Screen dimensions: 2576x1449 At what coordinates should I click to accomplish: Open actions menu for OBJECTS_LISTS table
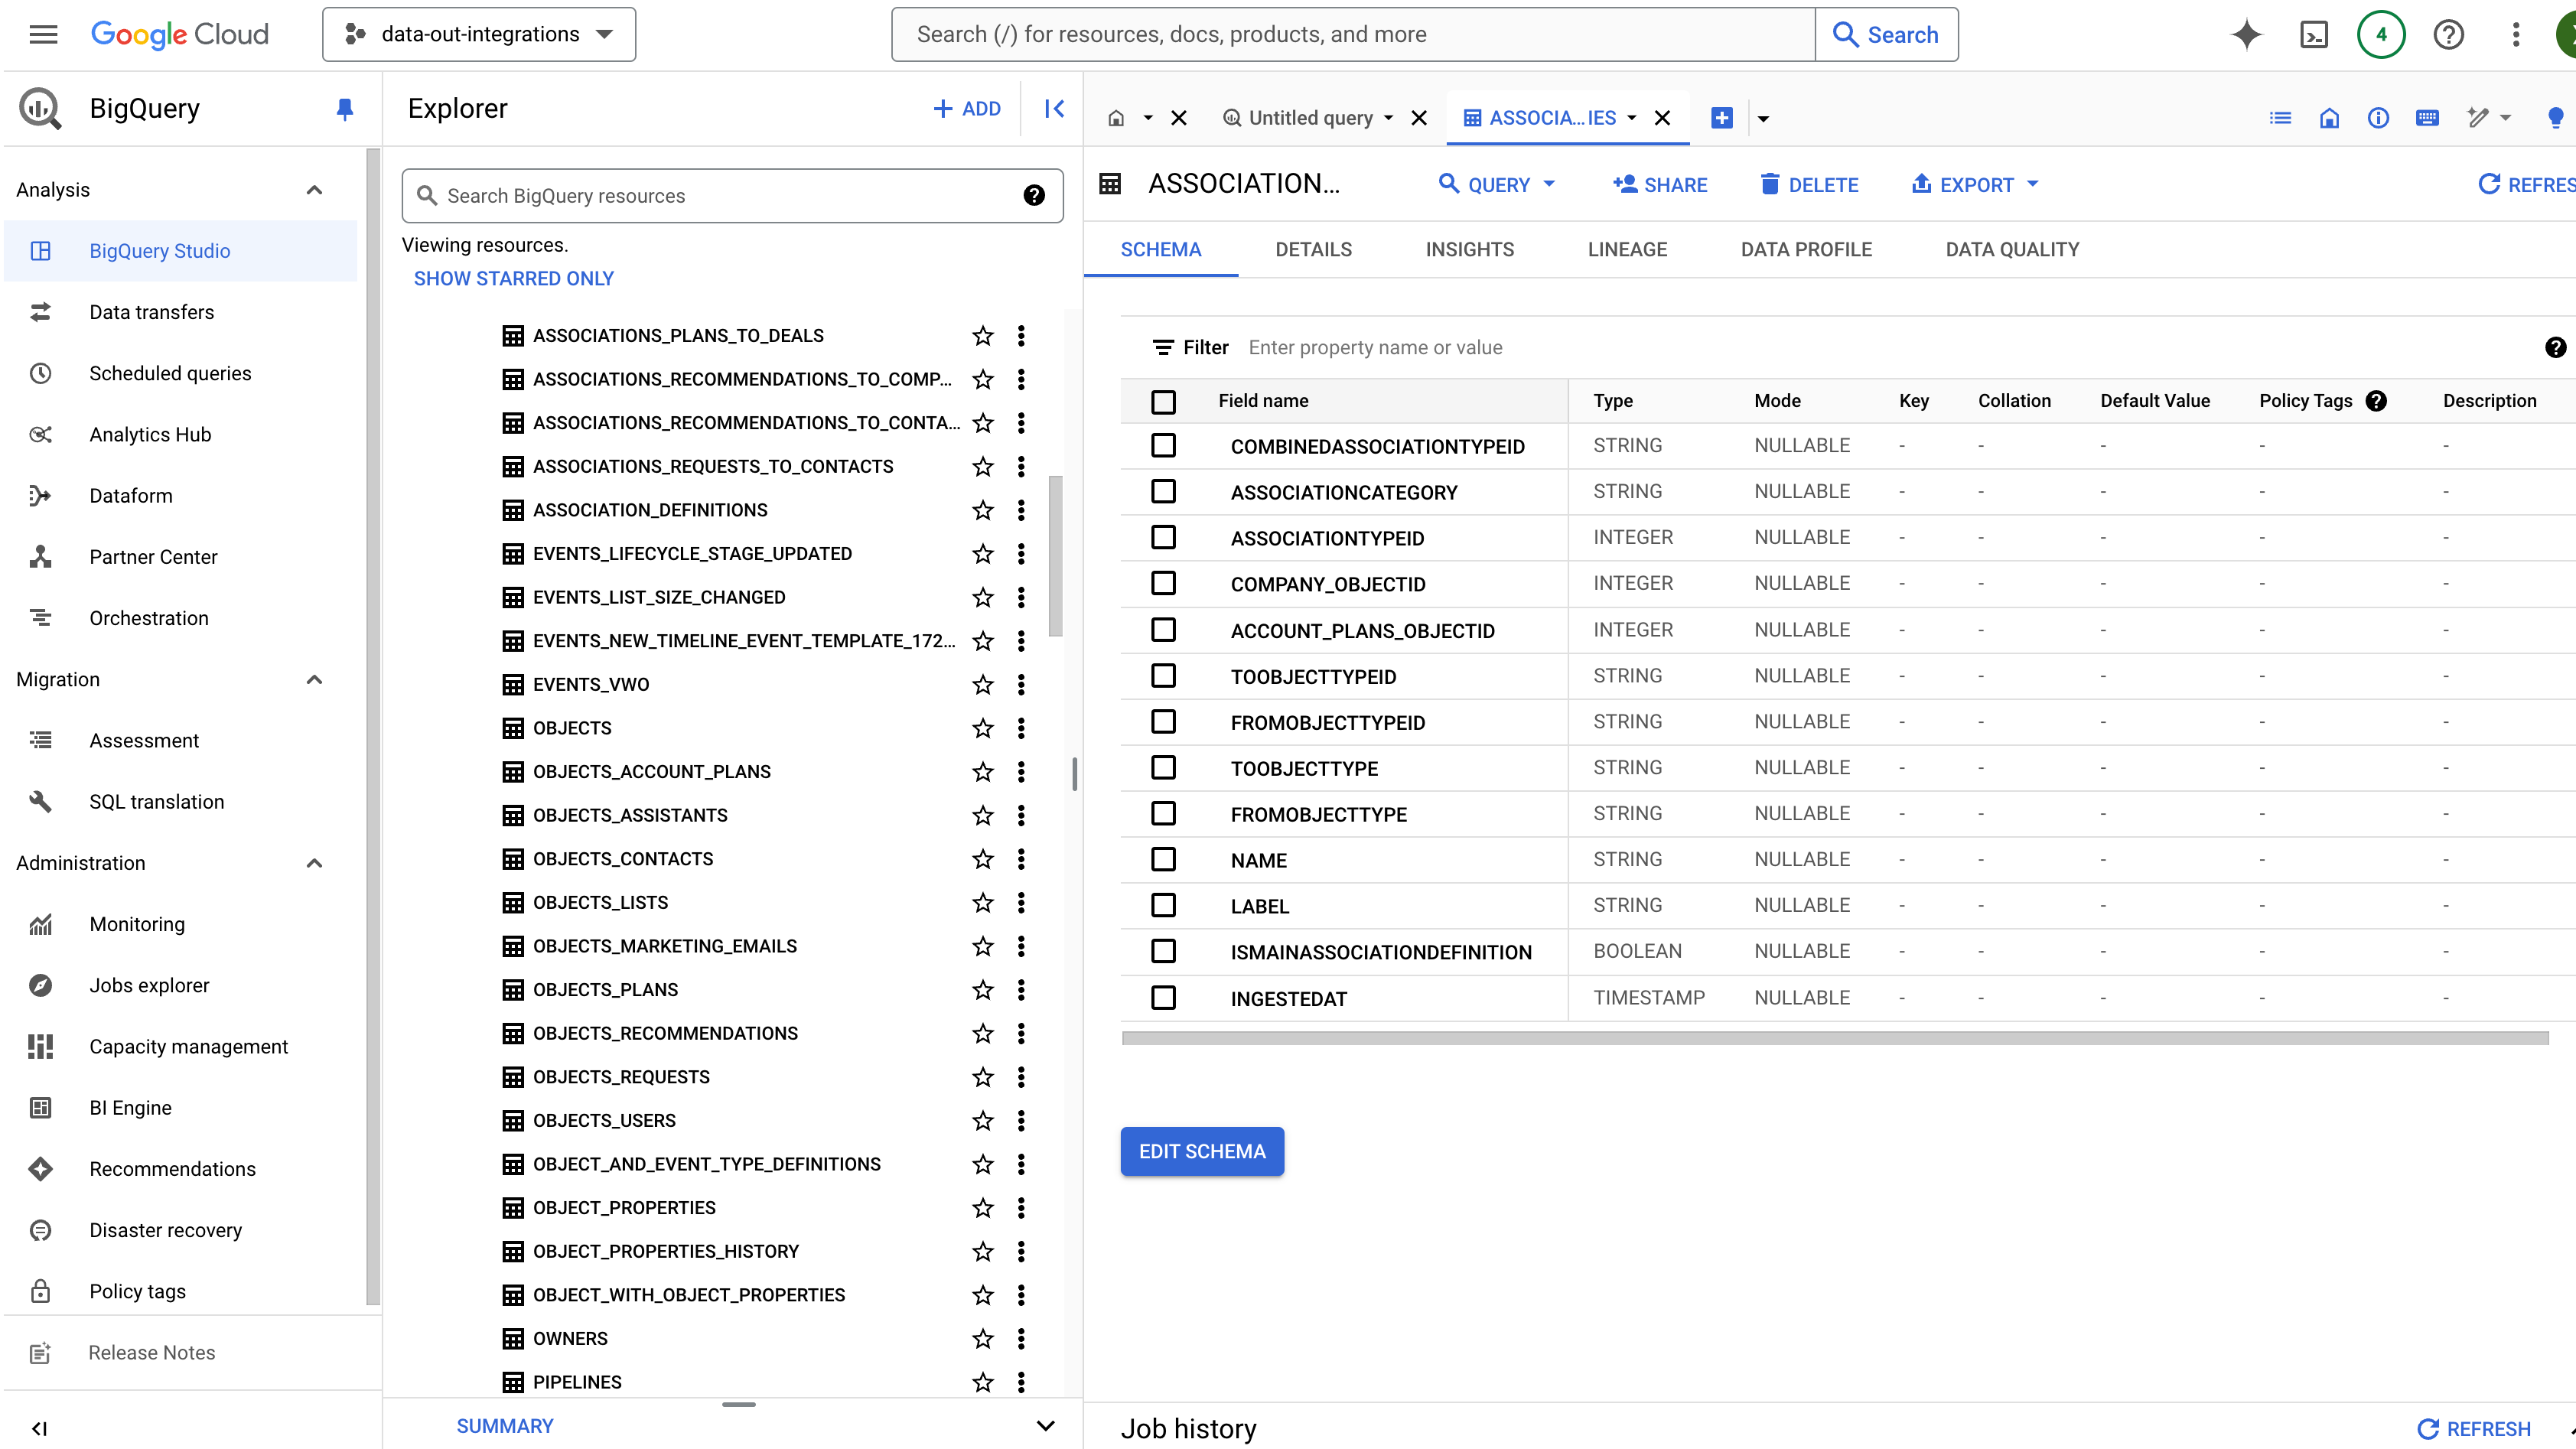pyautogui.click(x=1021, y=902)
